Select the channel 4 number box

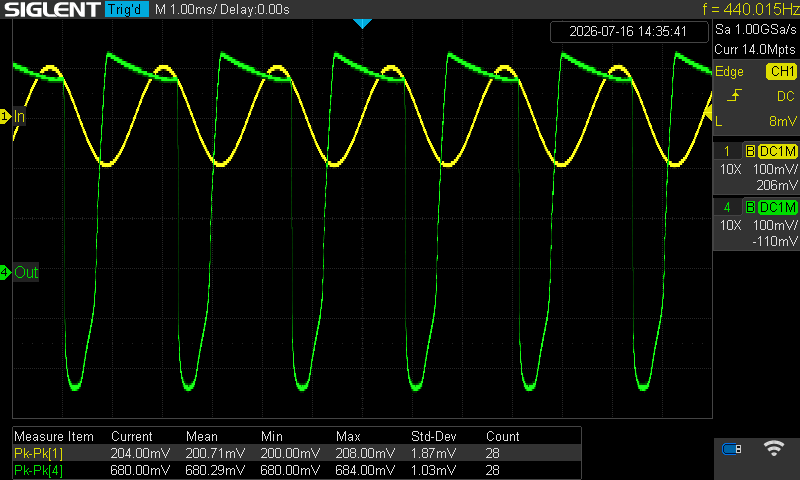[x=728, y=207]
